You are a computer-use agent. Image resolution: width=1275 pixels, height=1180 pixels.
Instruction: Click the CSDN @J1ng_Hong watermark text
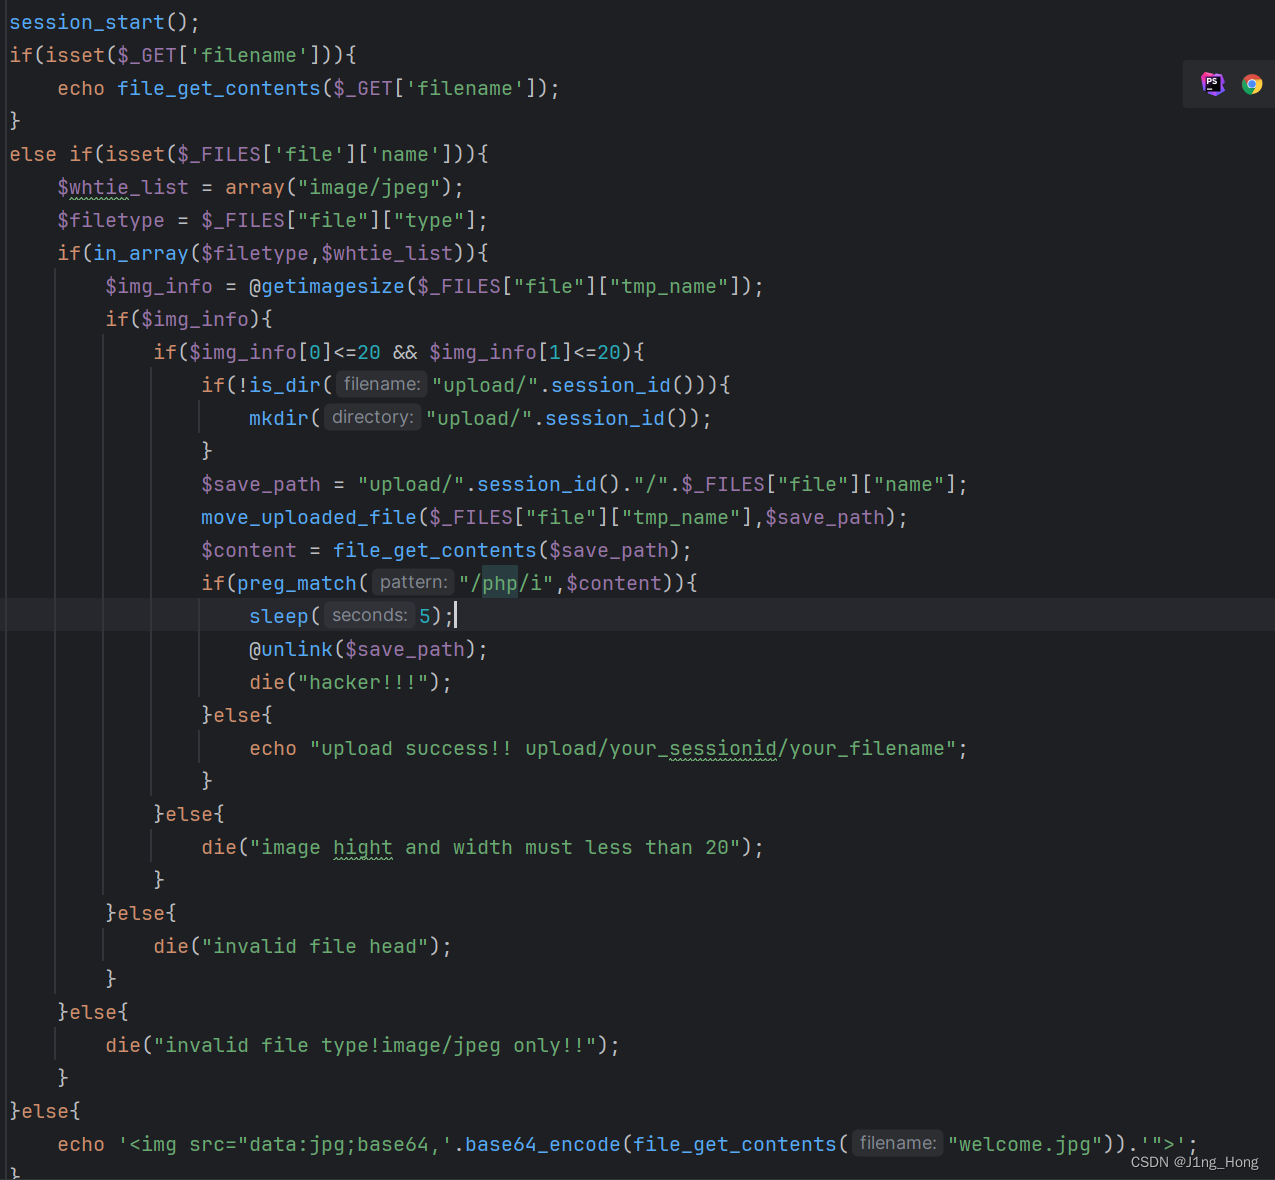(1193, 1161)
